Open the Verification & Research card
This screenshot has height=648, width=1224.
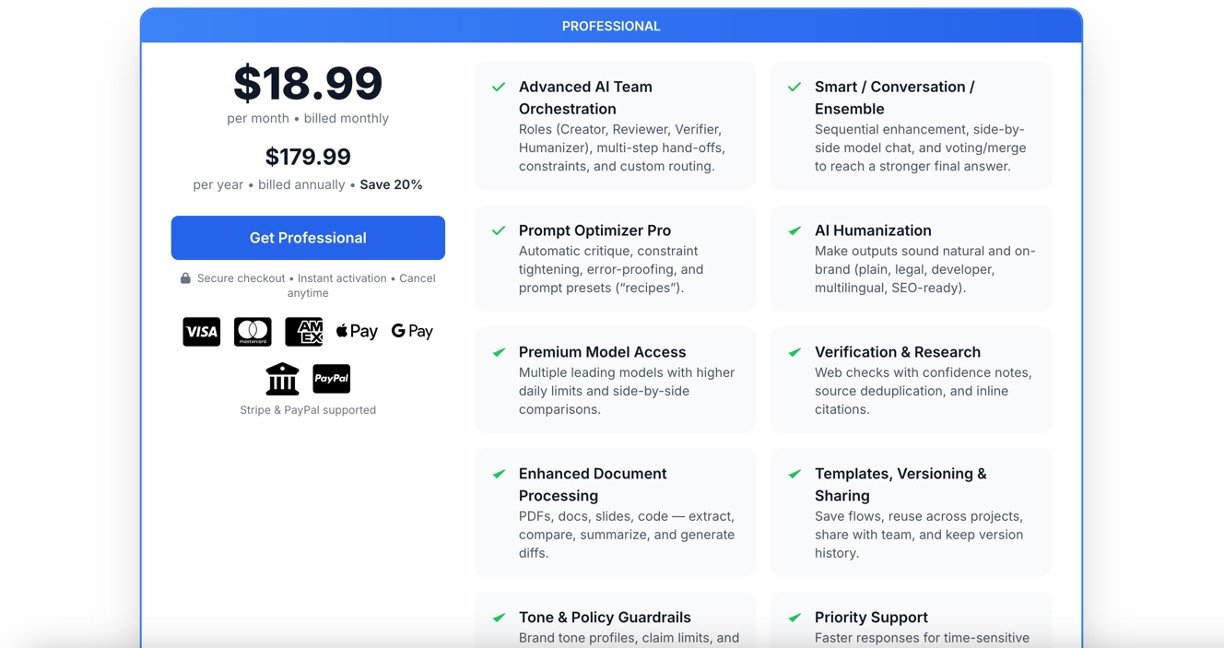click(910, 380)
